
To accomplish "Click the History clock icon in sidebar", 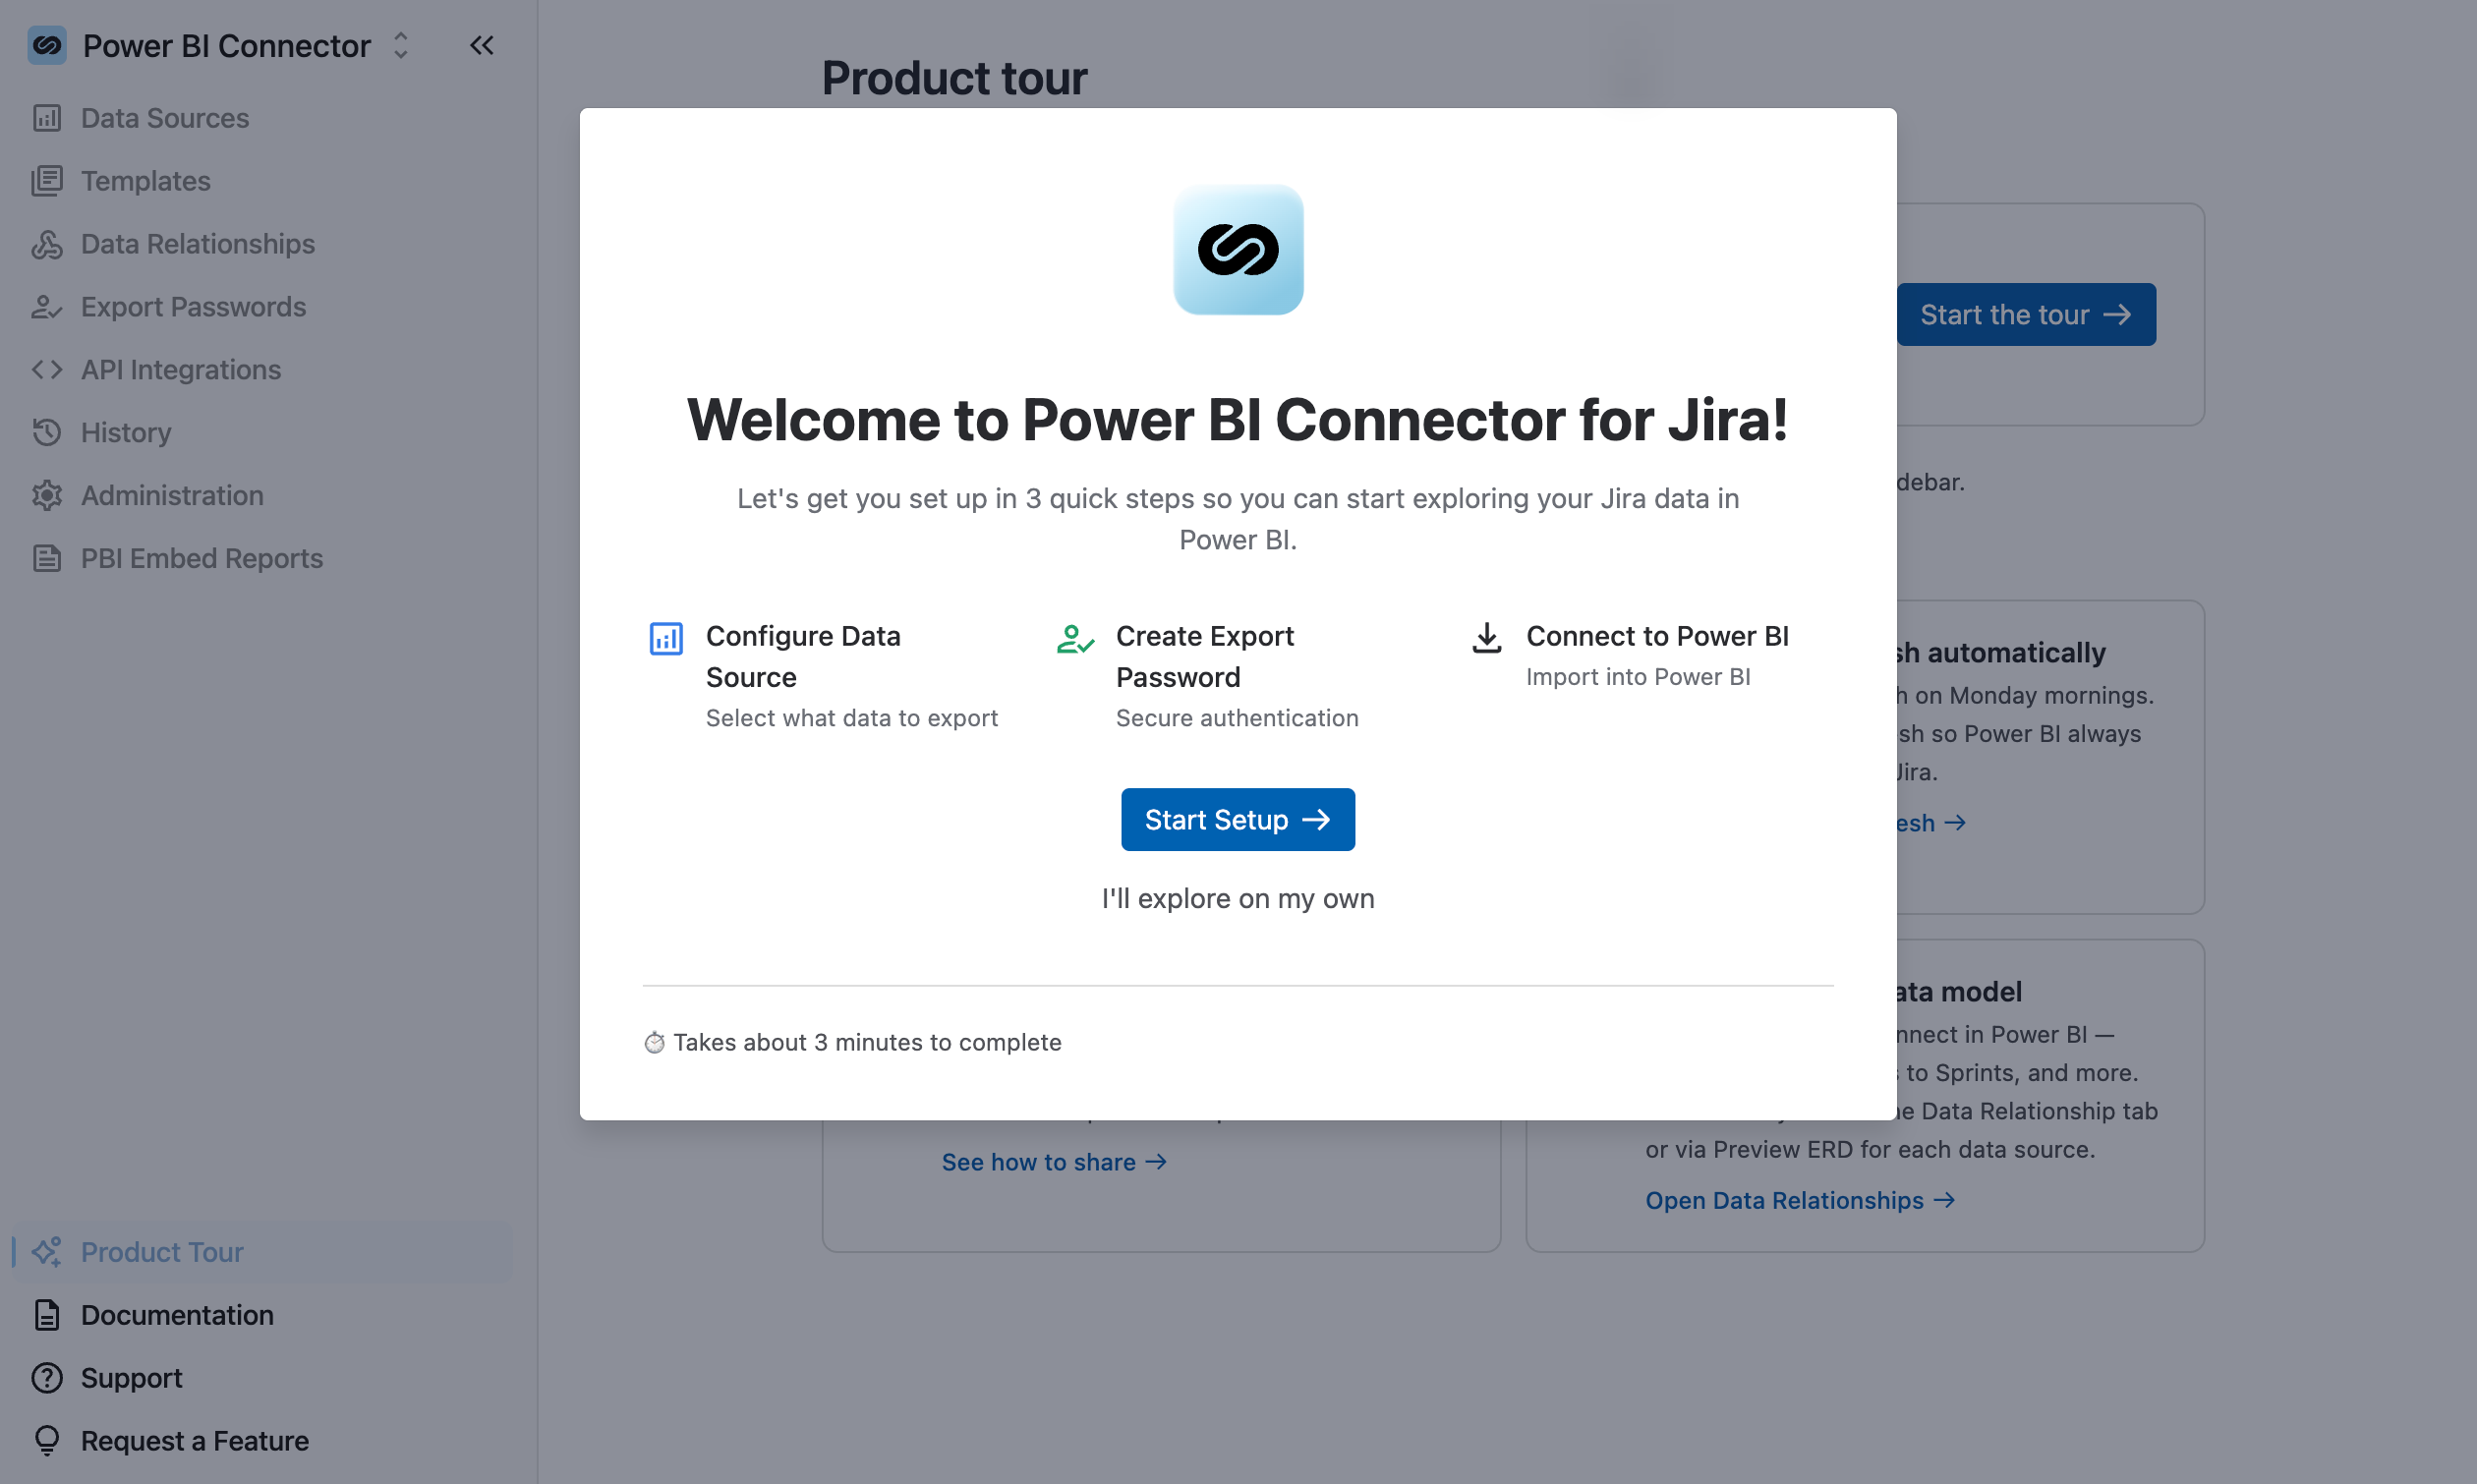I will 47,433.
